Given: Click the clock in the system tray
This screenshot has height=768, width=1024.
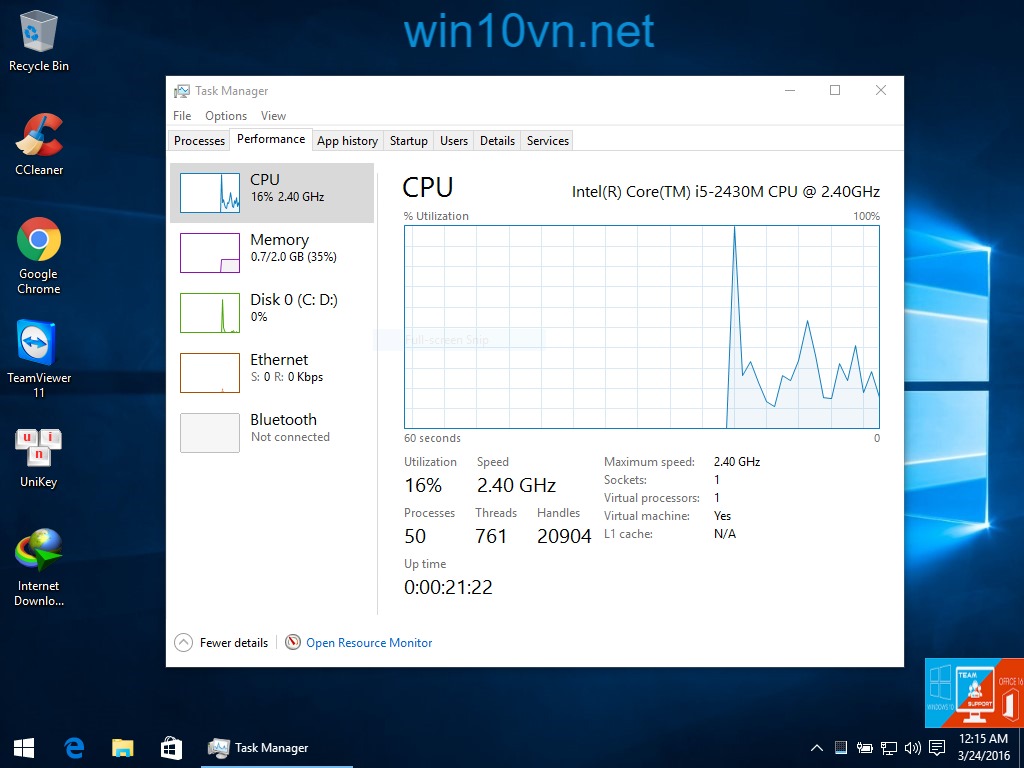Looking at the screenshot, I should [966, 747].
